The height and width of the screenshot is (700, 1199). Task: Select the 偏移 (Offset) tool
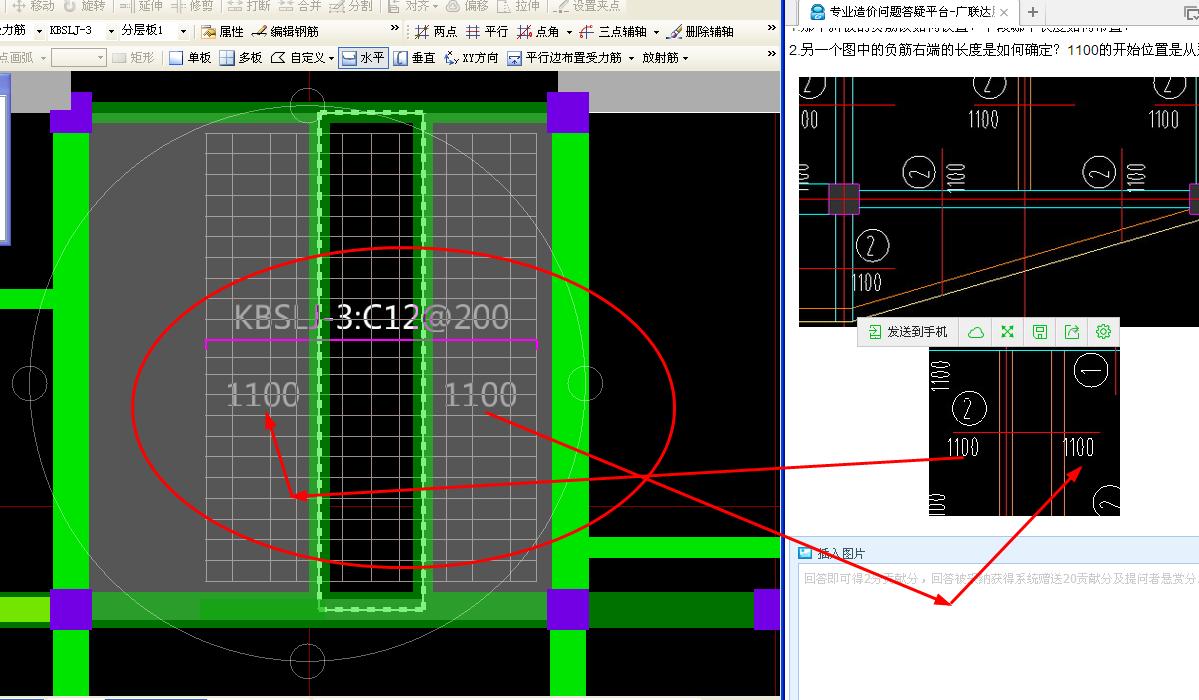coord(467,6)
